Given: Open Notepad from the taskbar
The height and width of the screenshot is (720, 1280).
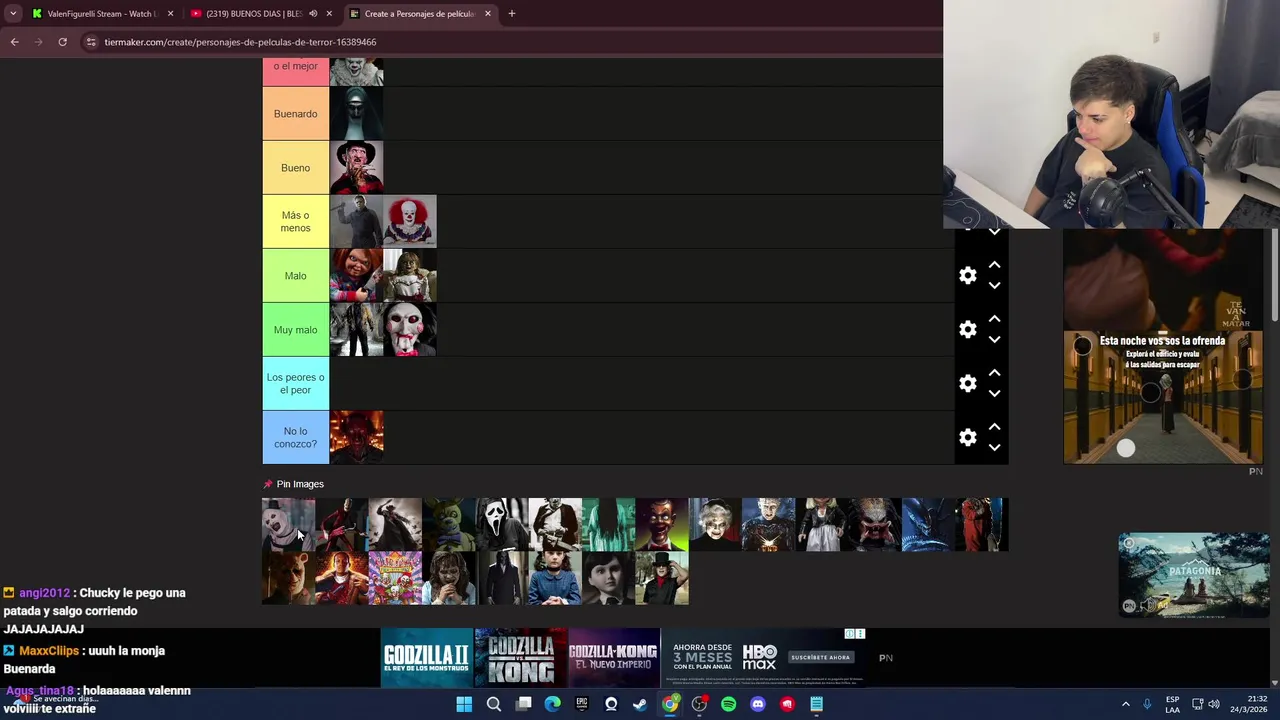Looking at the screenshot, I should (x=816, y=704).
